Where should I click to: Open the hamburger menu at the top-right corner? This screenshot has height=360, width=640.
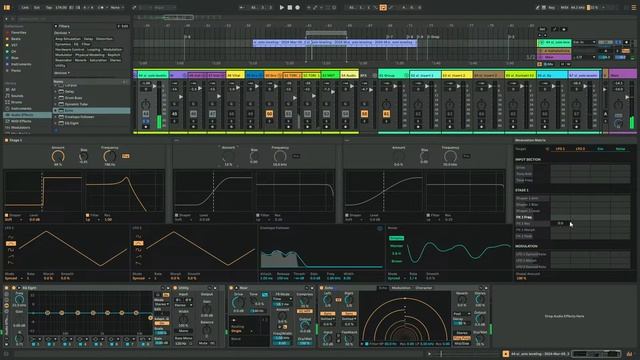[633, 7]
